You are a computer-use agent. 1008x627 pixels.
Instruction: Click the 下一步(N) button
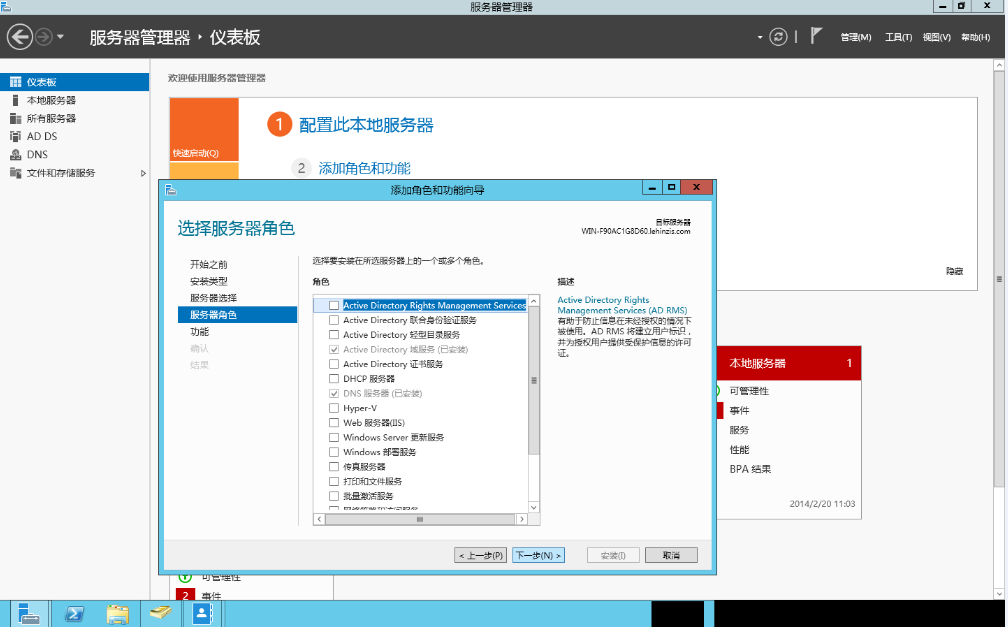(538, 555)
